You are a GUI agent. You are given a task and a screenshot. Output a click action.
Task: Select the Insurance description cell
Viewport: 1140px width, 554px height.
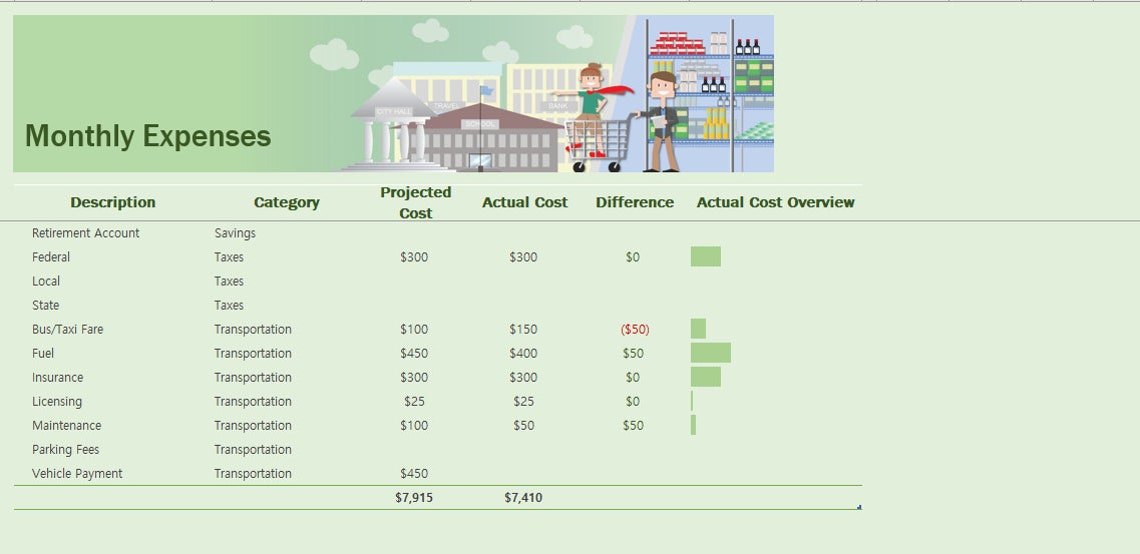[x=57, y=377]
